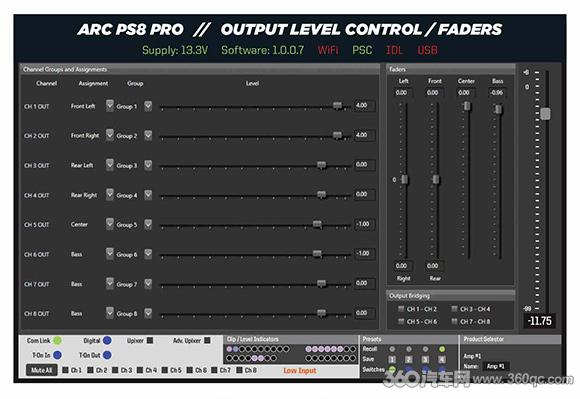Click the CH 5 OUT level slider handle
This screenshot has width=580, height=399.
tap(317, 224)
